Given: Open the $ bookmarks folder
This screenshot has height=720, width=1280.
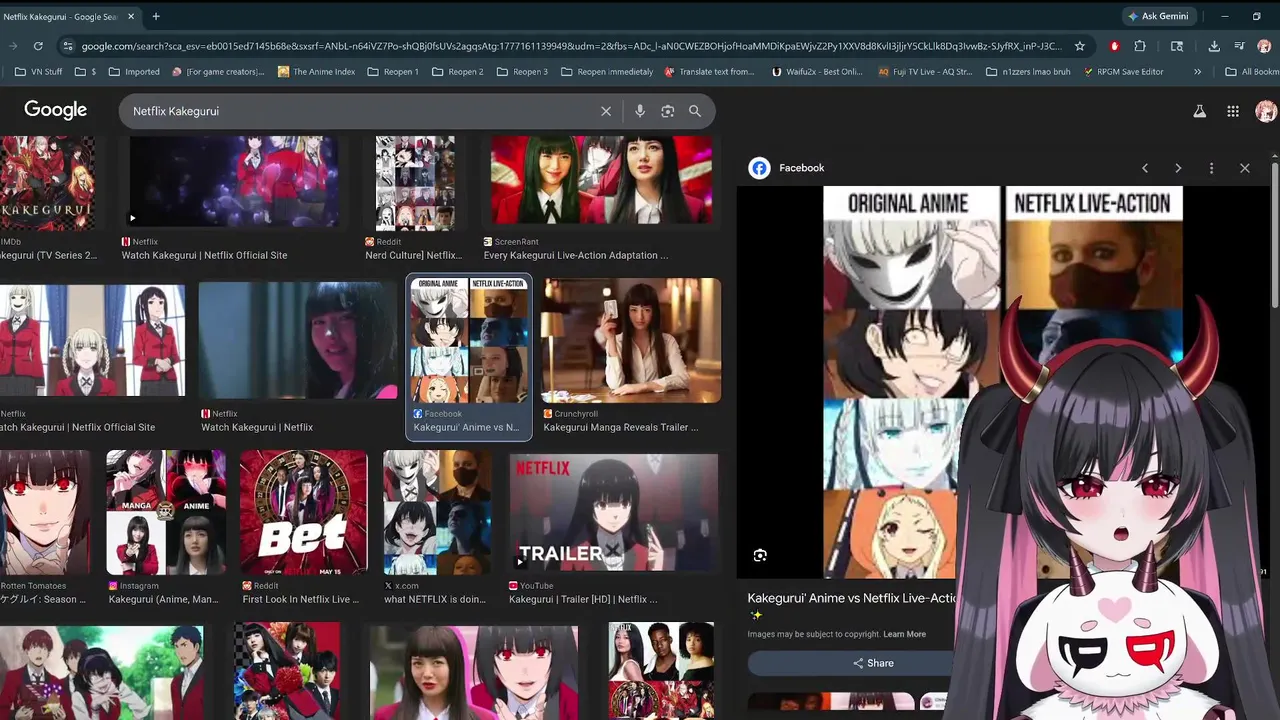Looking at the screenshot, I should pos(87,72).
